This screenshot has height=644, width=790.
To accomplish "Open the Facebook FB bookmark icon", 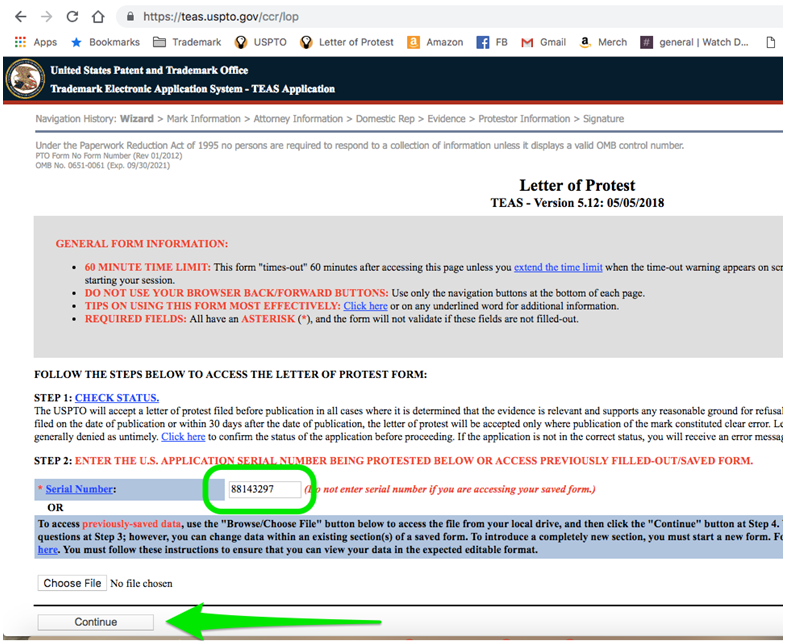I will [482, 42].
